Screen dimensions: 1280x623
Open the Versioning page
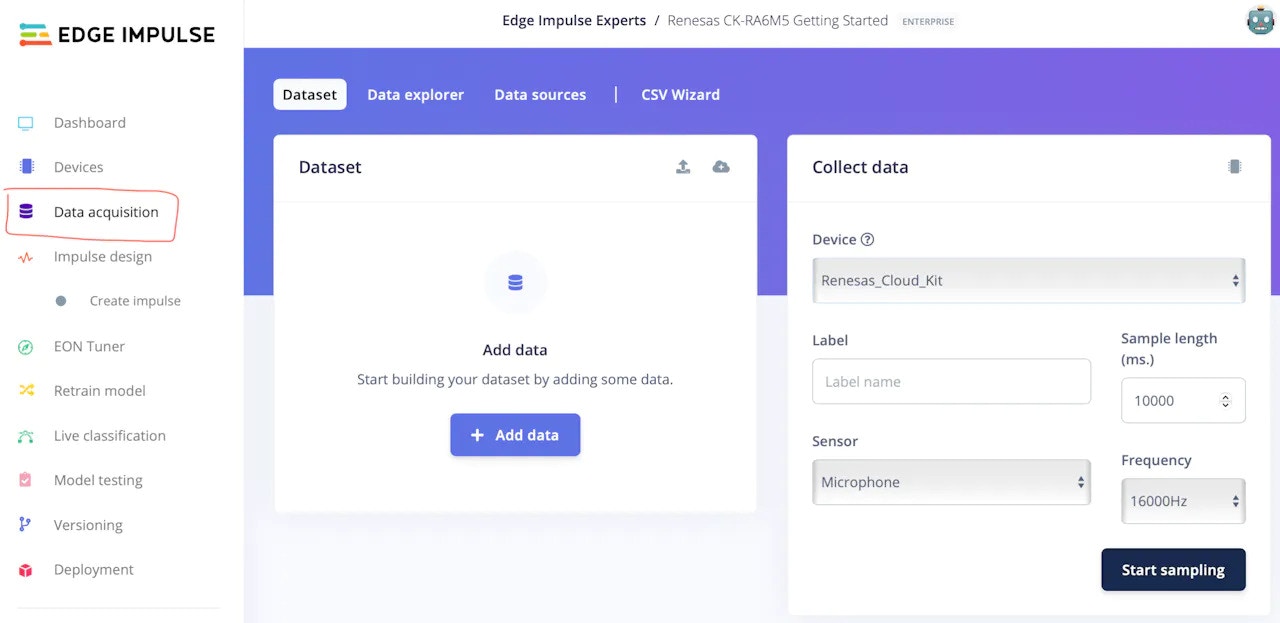click(x=88, y=525)
